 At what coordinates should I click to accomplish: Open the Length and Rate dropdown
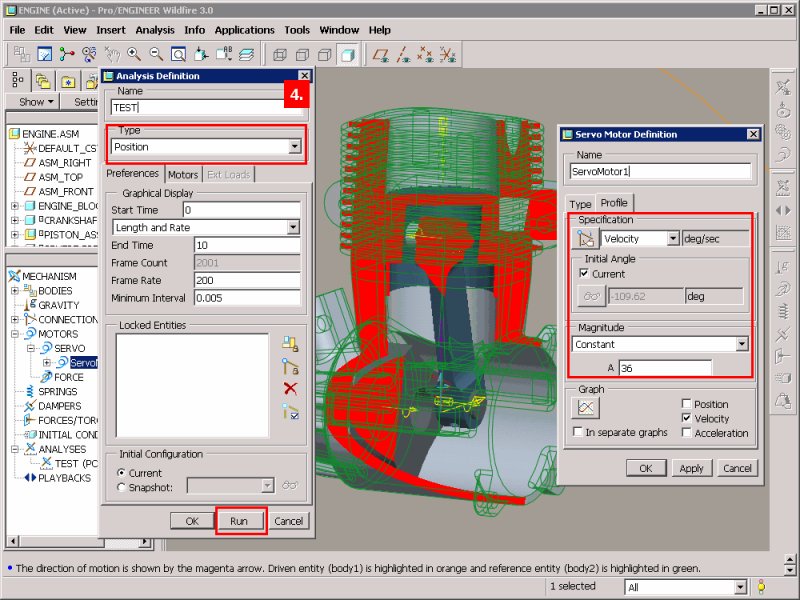[293, 227]
